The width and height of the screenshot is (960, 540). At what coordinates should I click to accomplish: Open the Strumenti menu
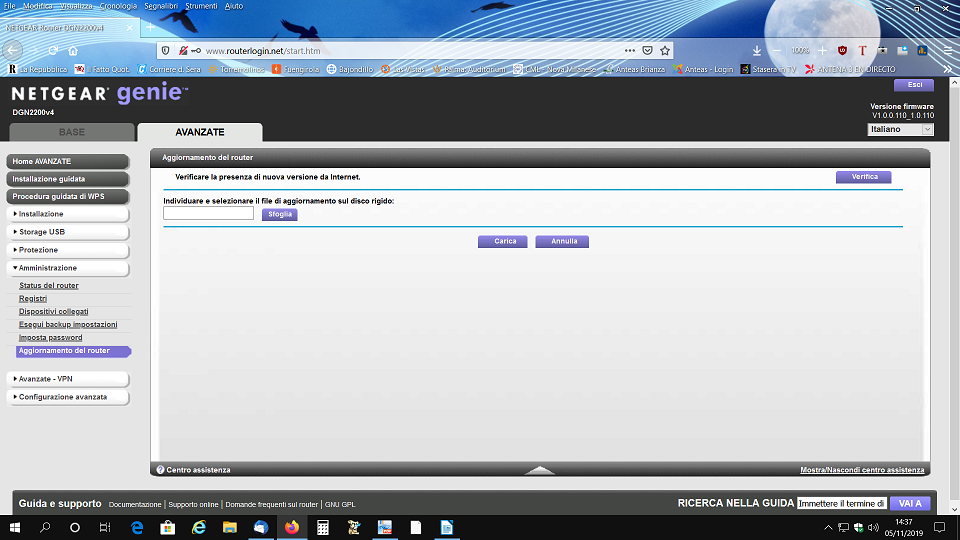click(x=201, y=6)
